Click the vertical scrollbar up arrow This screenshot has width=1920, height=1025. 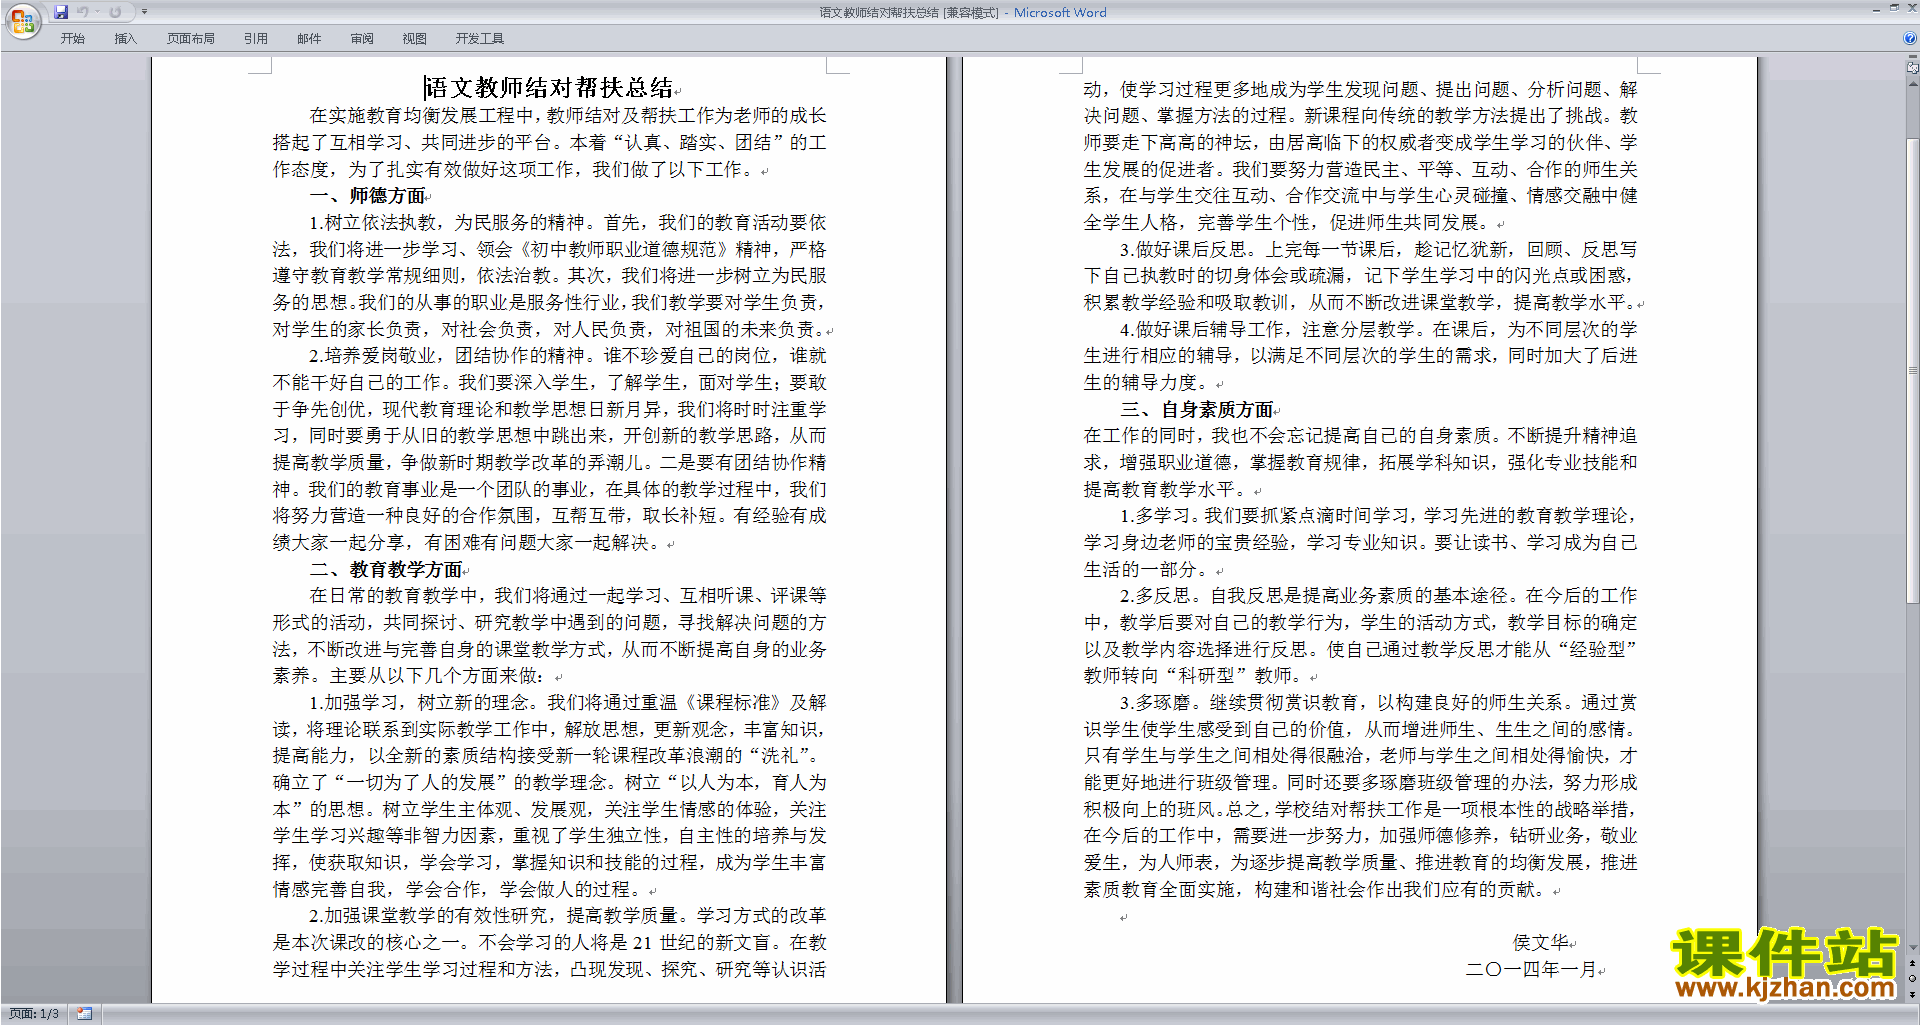coord(1913,82)
